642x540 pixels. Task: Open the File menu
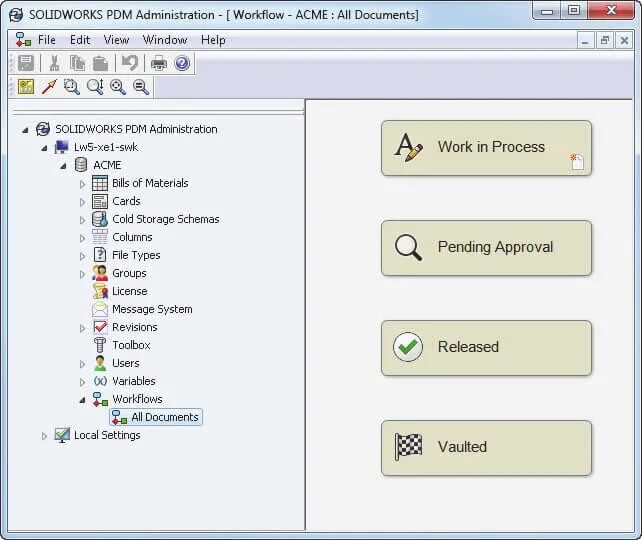click(47, 40)
